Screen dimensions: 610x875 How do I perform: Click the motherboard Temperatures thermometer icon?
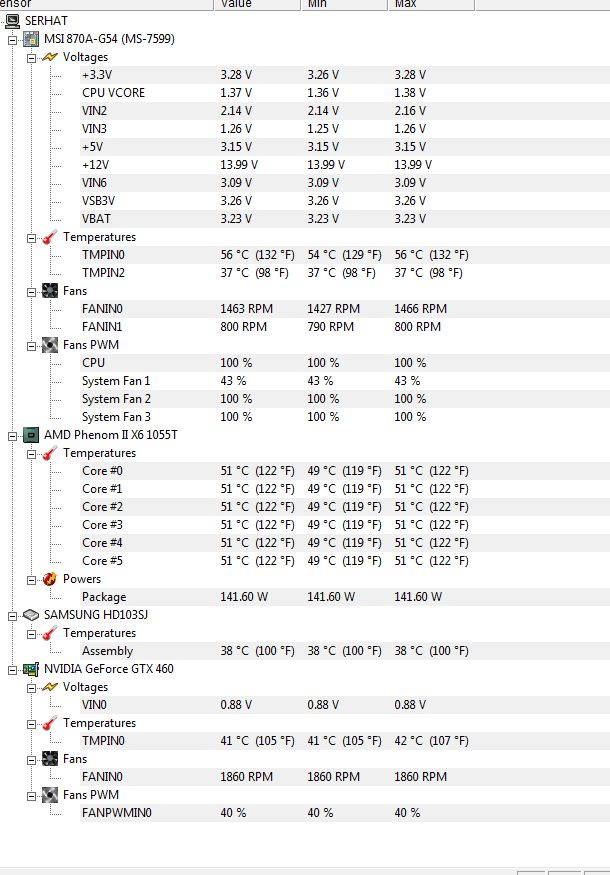(x=50, y=237)
